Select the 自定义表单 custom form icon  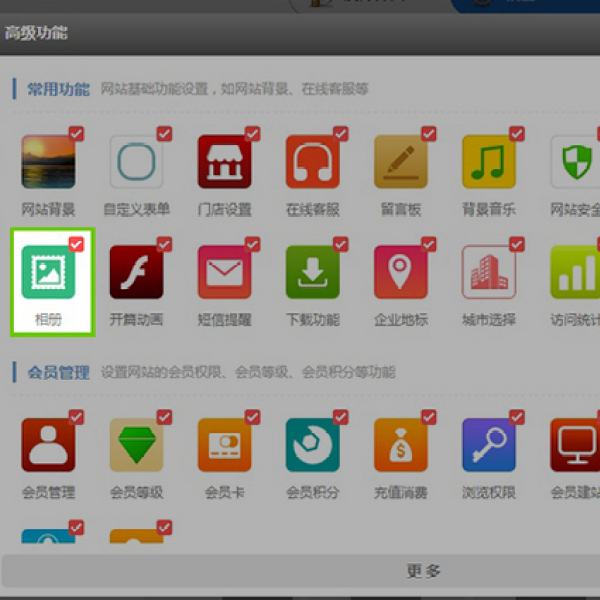click(x=136, y=162)
